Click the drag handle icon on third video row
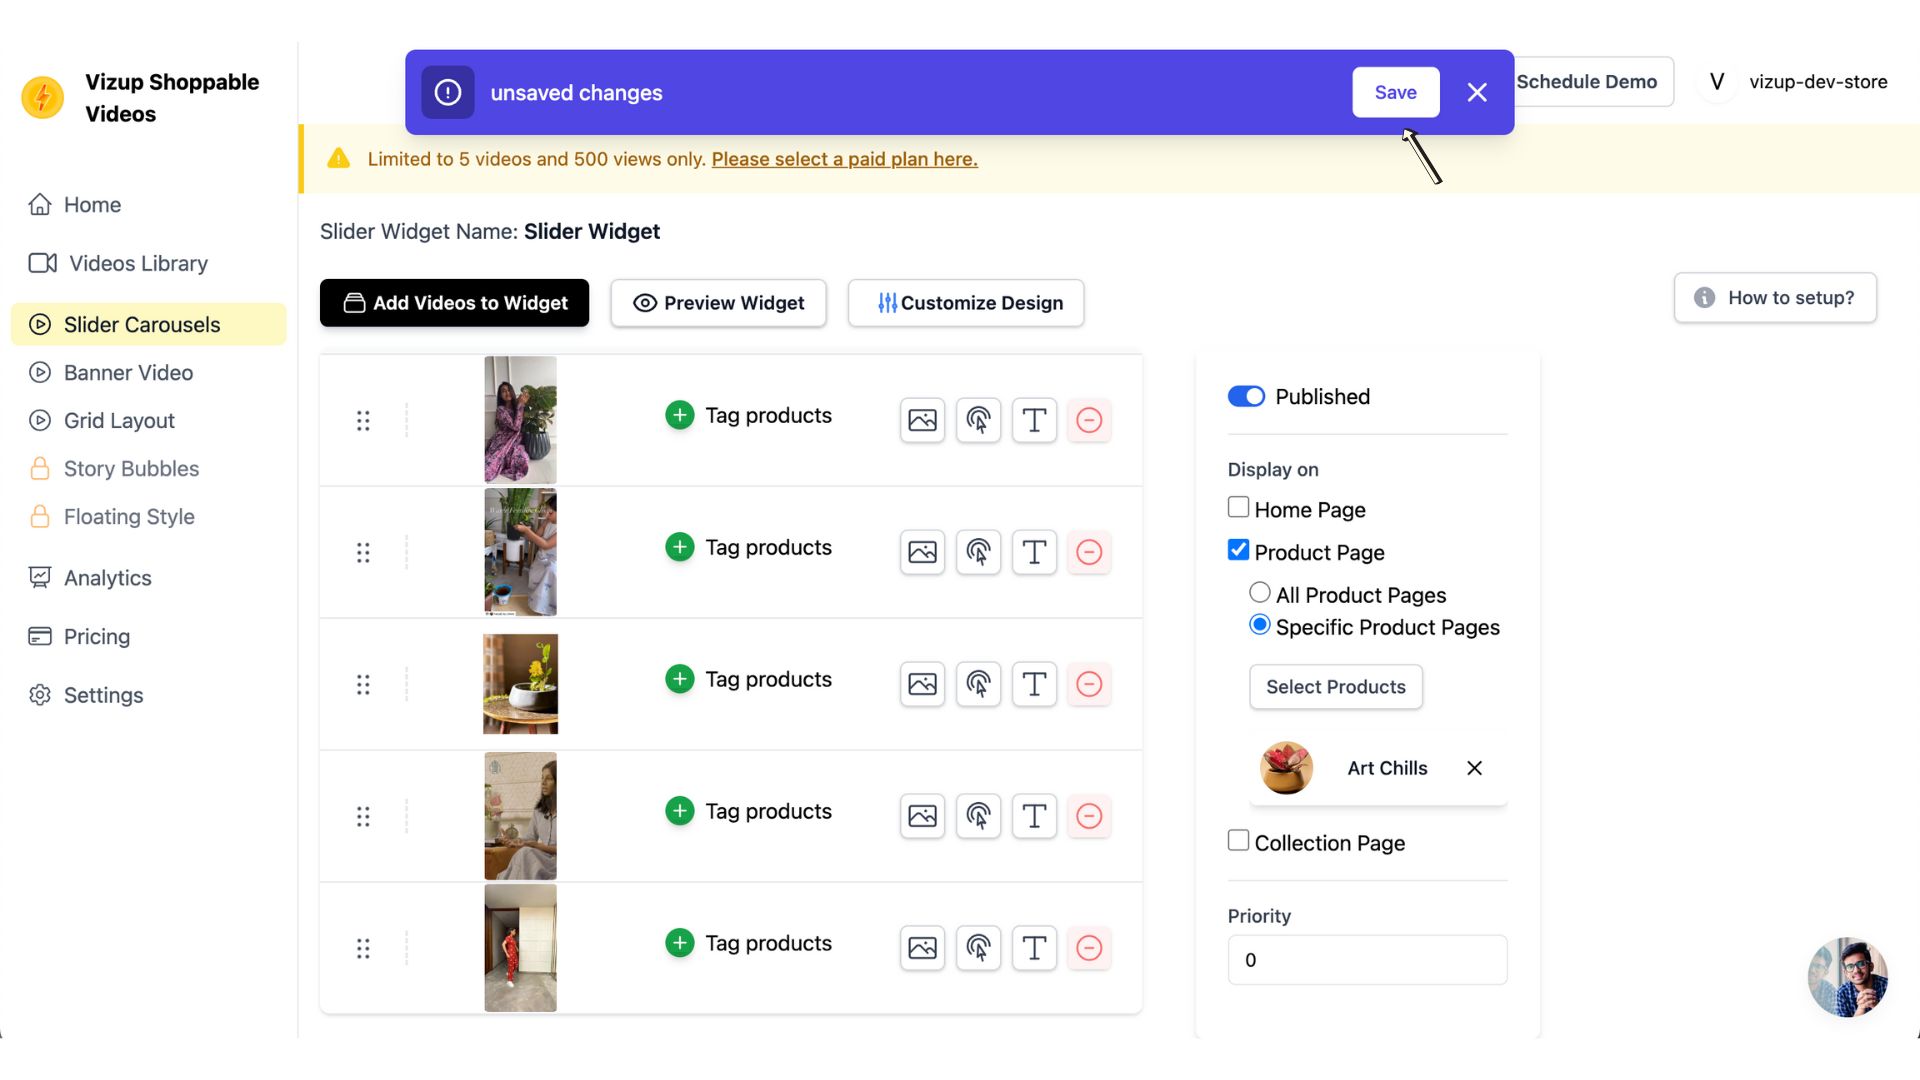Screen dimensions: 1920x1080 [363, 683]
